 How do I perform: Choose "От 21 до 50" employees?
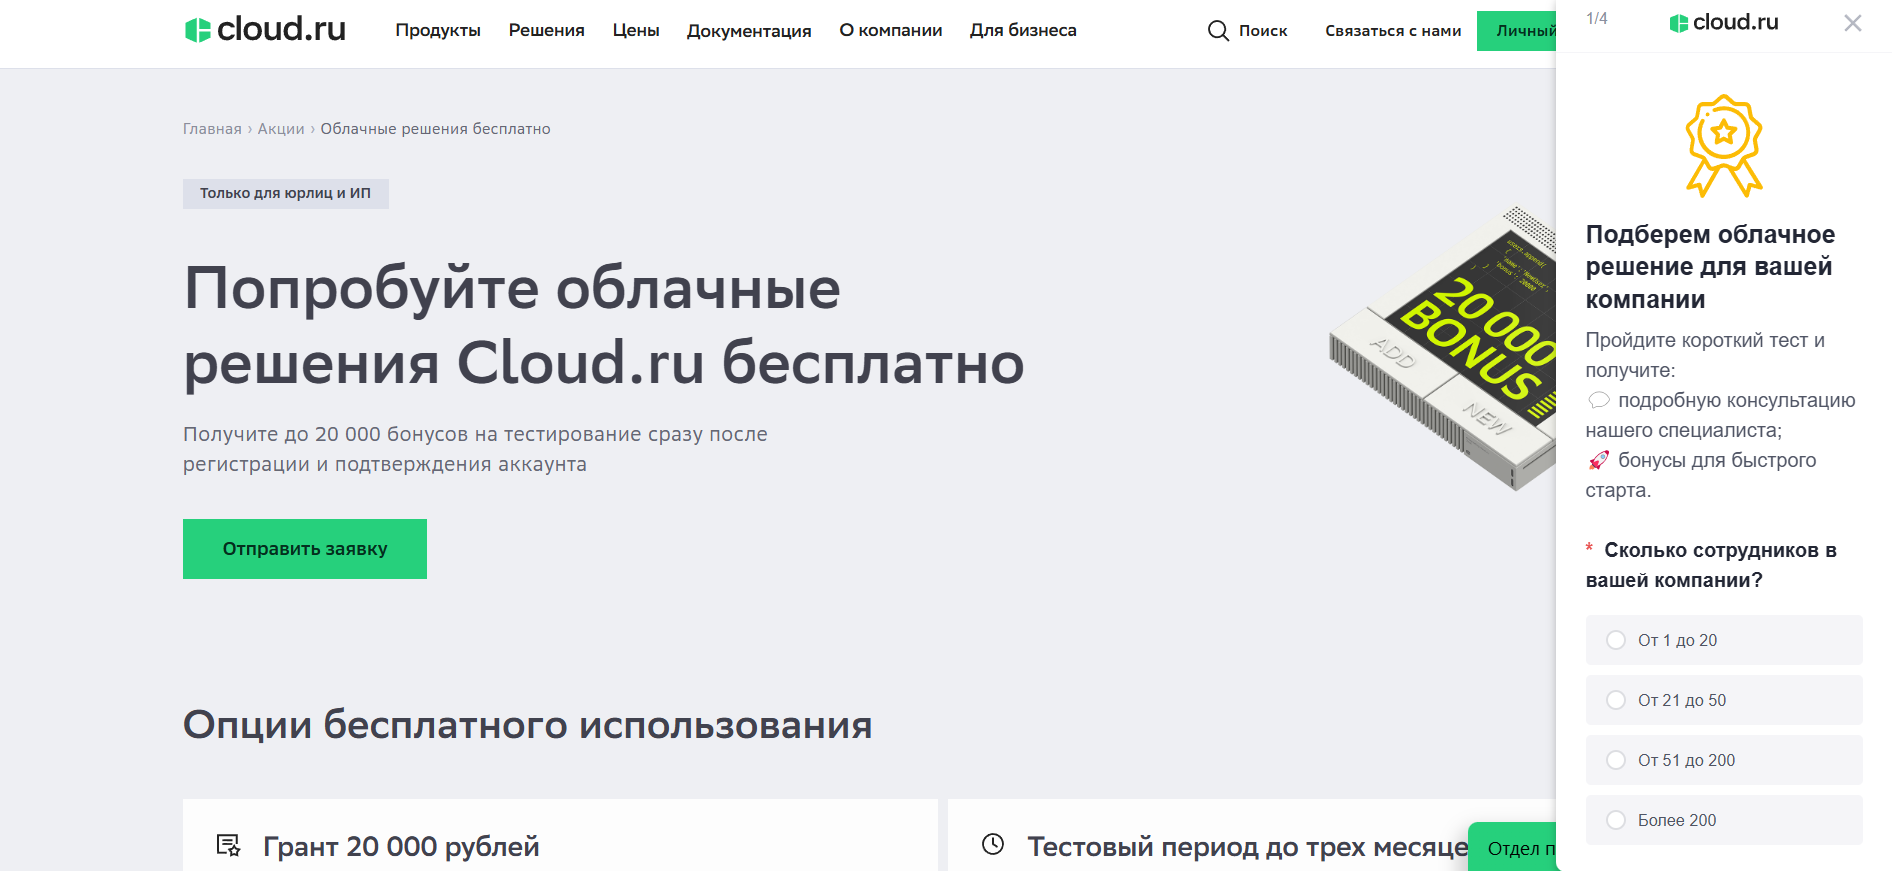point(1616,700)
